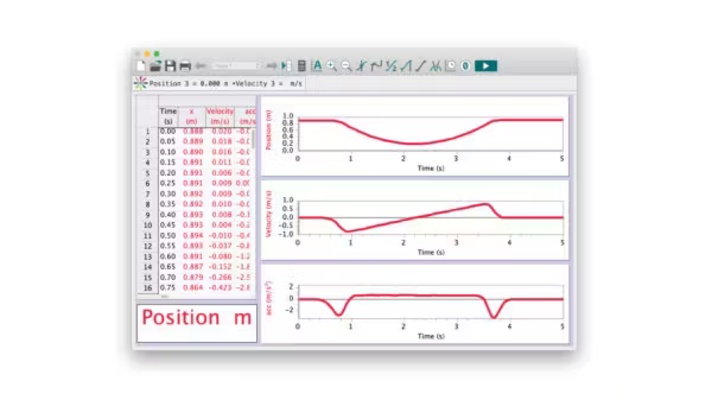The width and height of the screenshot is (712, 400).
Task: Go to previous page arrow
Action: [200, 66]
